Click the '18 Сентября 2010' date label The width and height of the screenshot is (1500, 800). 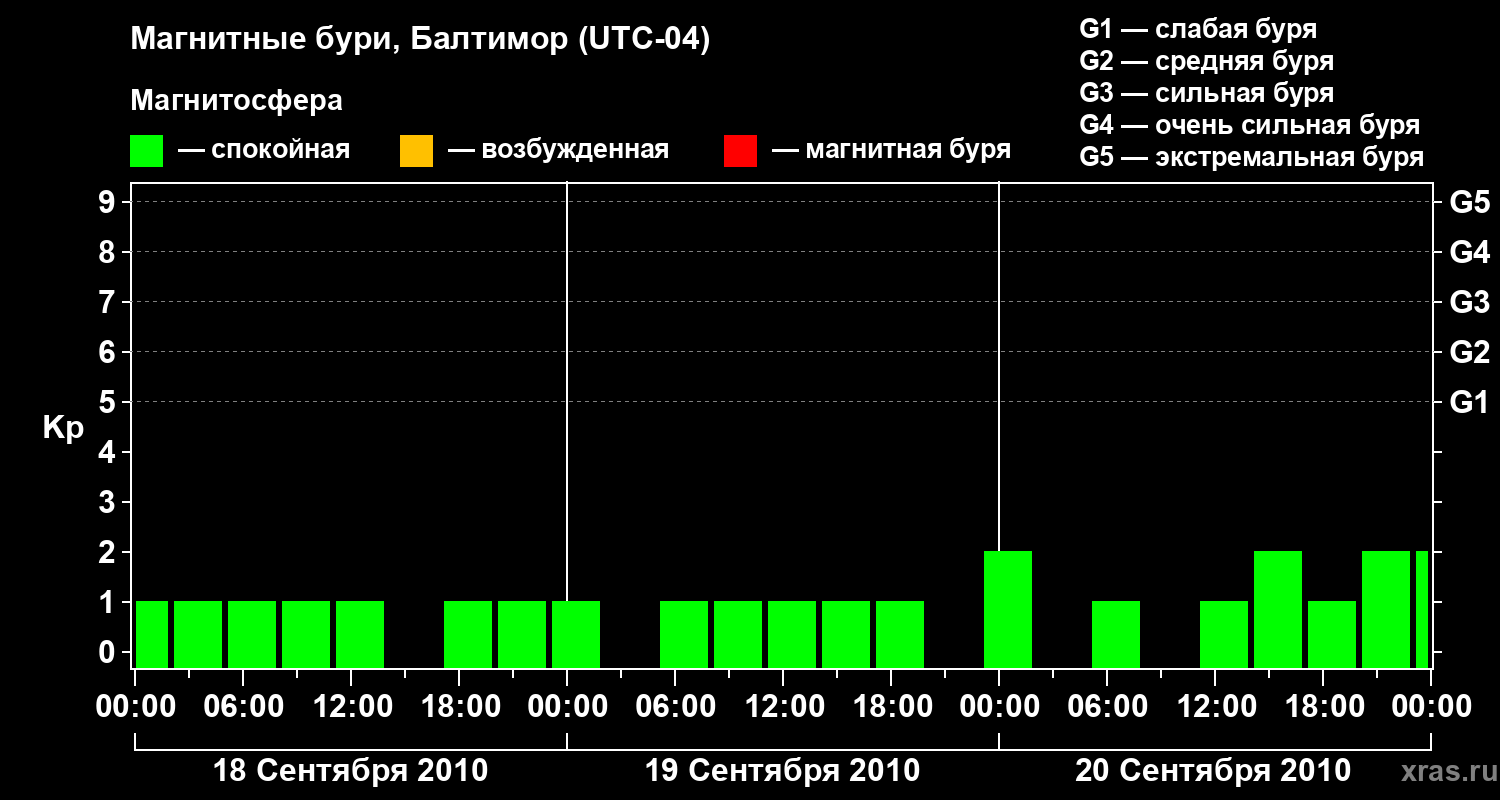click(x=351, y=771)
